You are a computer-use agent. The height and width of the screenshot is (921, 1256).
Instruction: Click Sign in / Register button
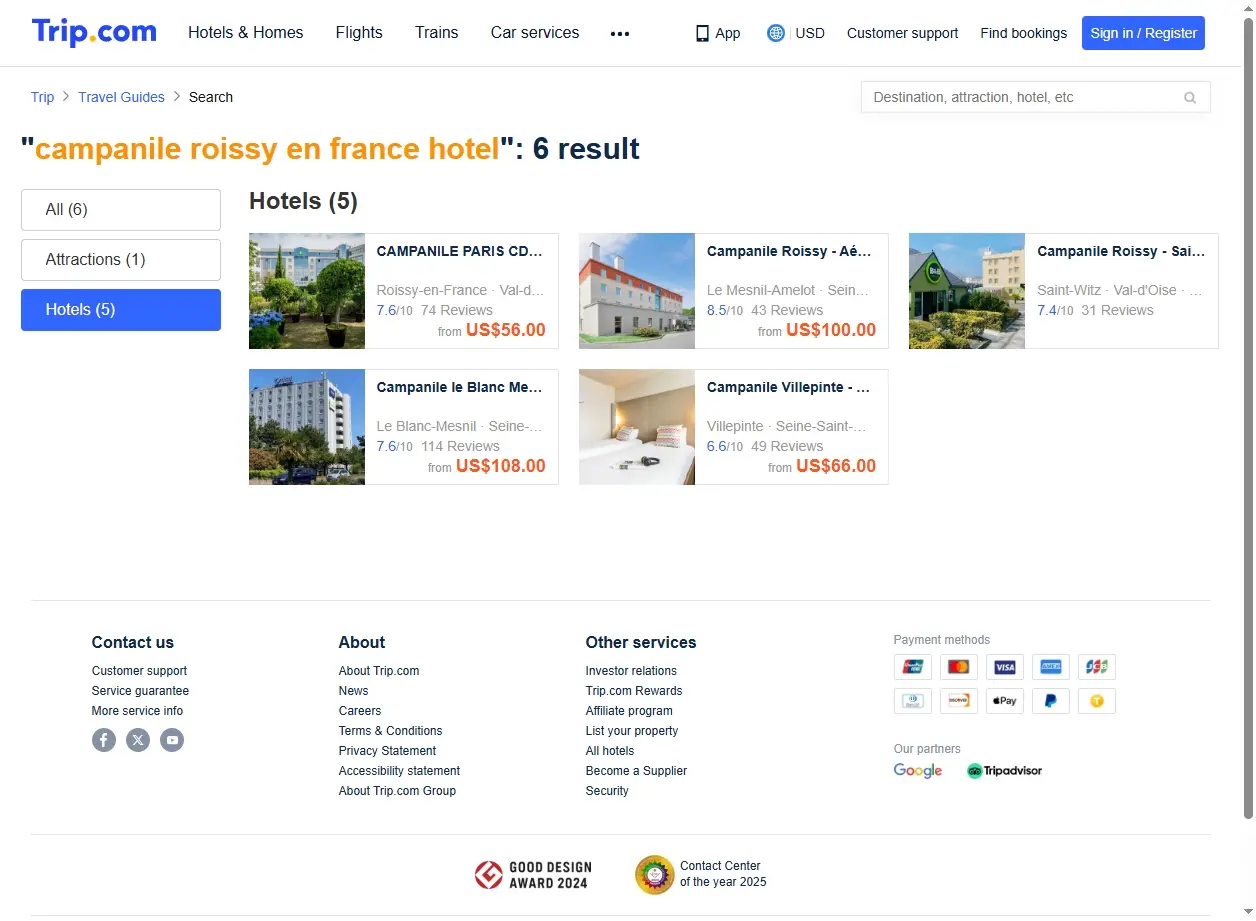[x=1143, y=33]
